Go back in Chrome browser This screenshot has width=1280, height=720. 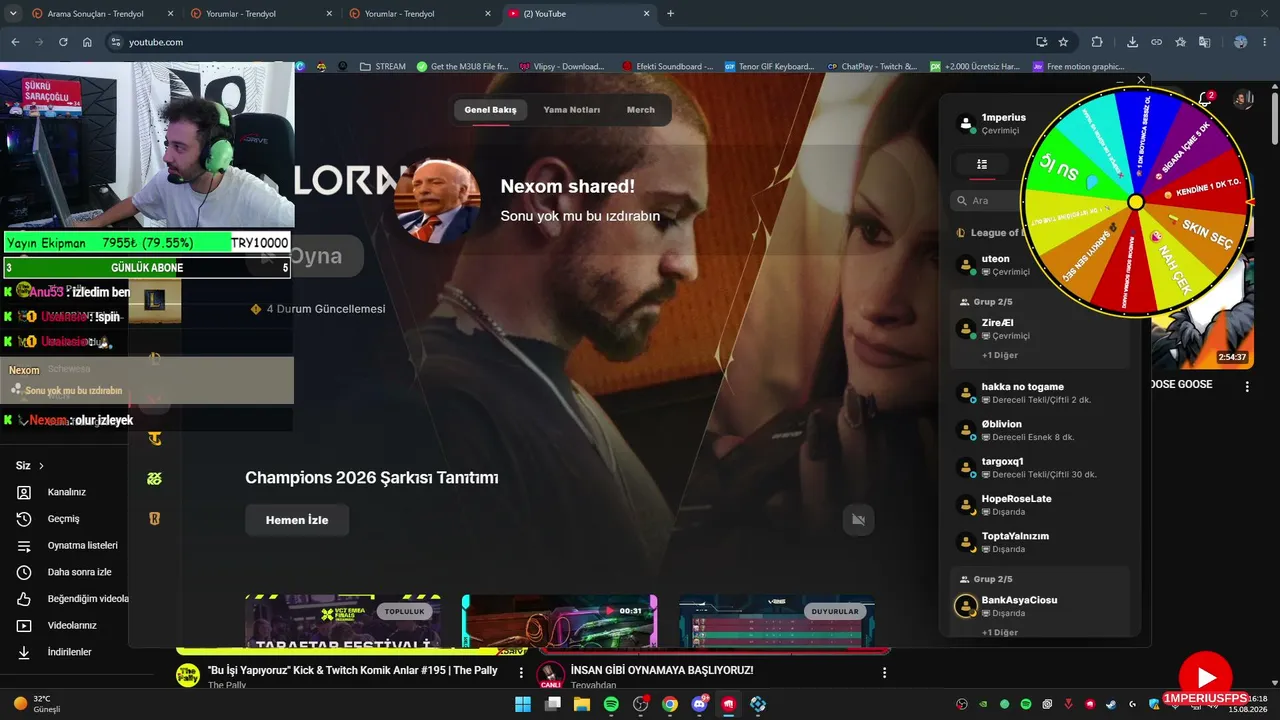[15, 42]
